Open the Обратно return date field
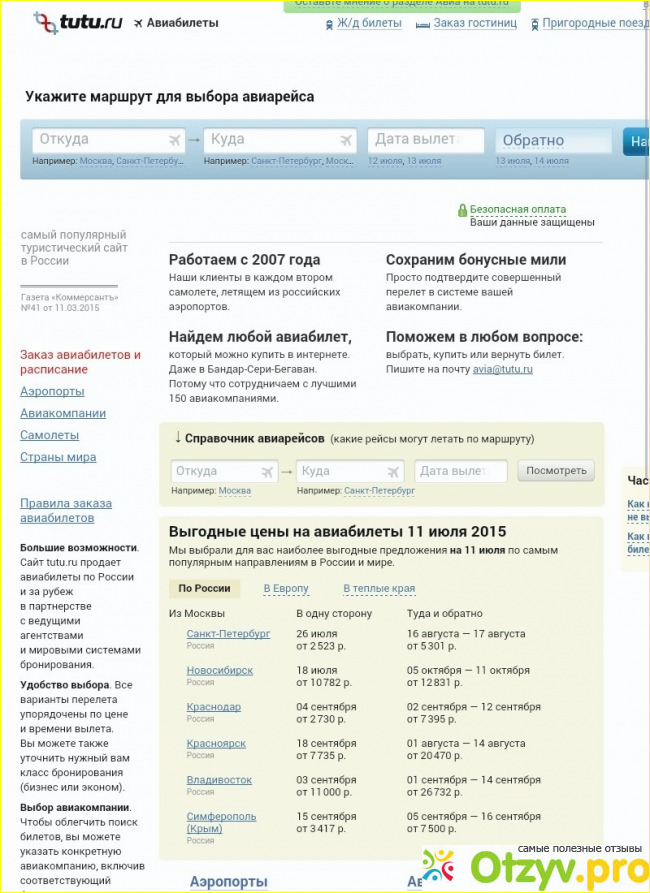Screen dimensions: 650x893 [554, 140]
